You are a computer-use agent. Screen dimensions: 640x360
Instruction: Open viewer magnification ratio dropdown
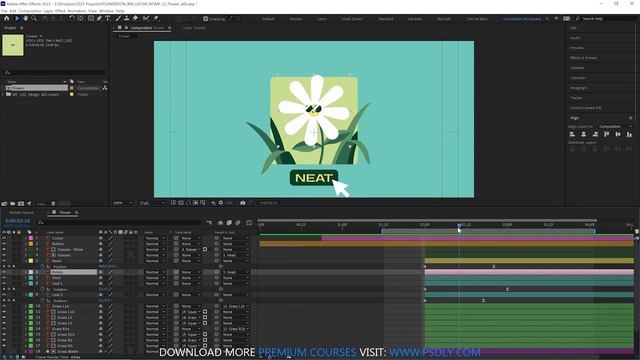(122, 203)
